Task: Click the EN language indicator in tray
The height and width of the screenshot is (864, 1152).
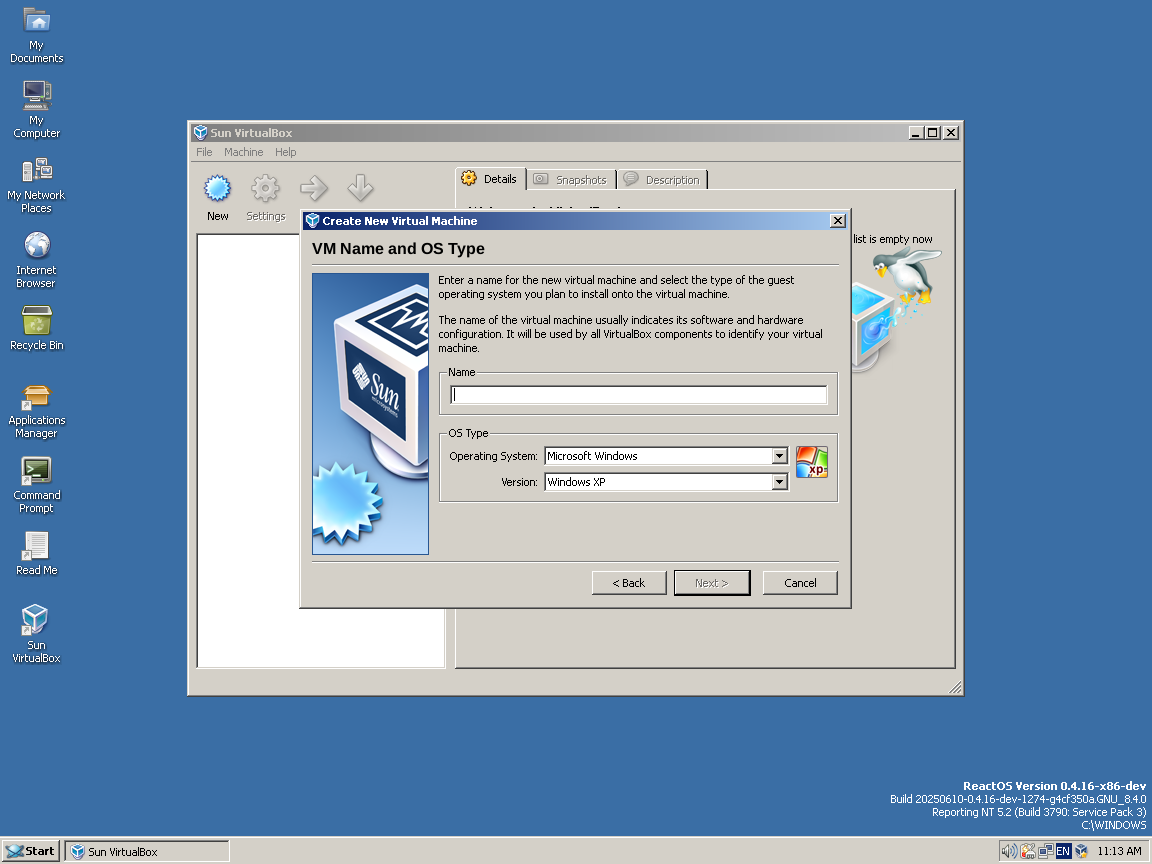Action: (x=1063, y=852)
